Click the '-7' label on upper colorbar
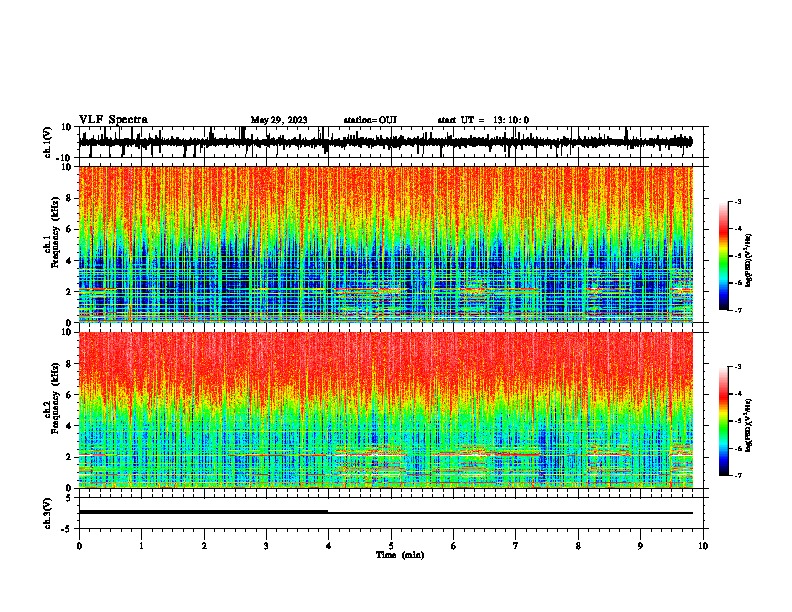Screen dimensions: 792x612 738,310
